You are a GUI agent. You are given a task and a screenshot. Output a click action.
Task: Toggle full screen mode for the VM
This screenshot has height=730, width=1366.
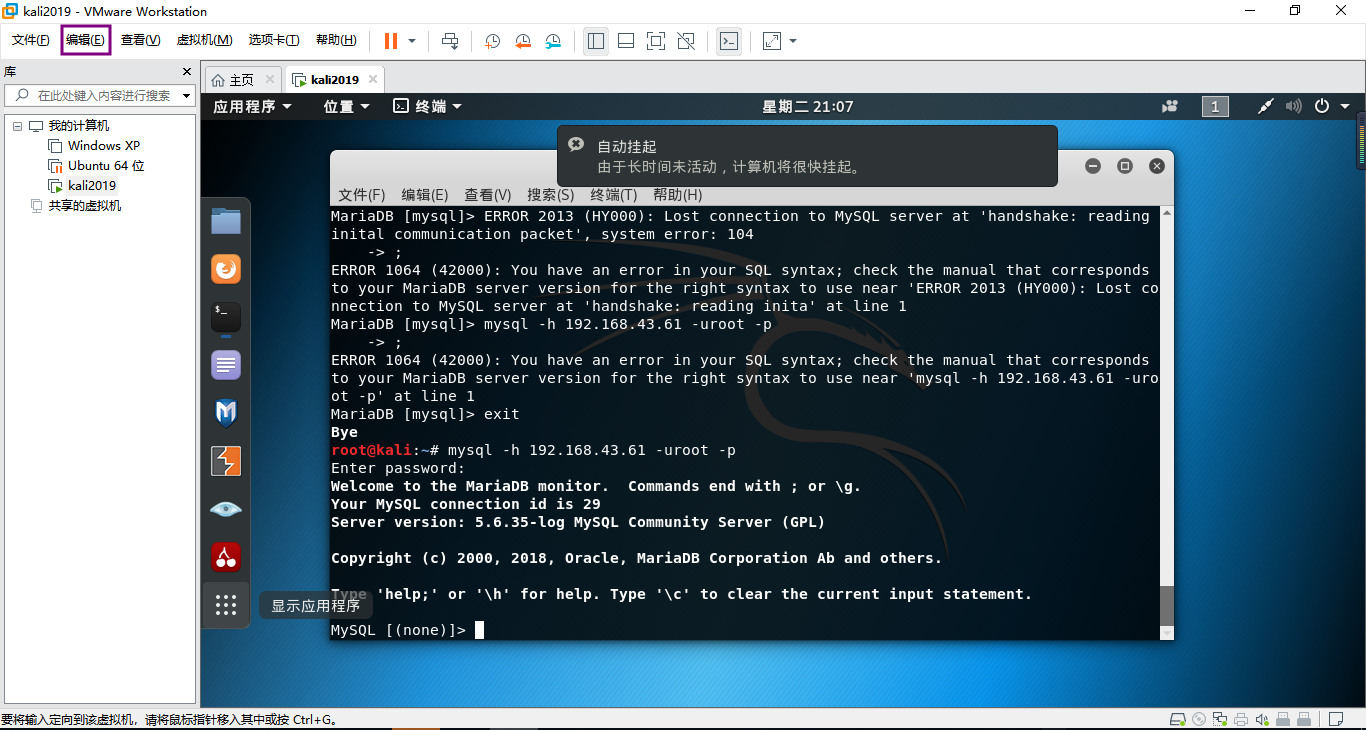click(x=656, y=41)
